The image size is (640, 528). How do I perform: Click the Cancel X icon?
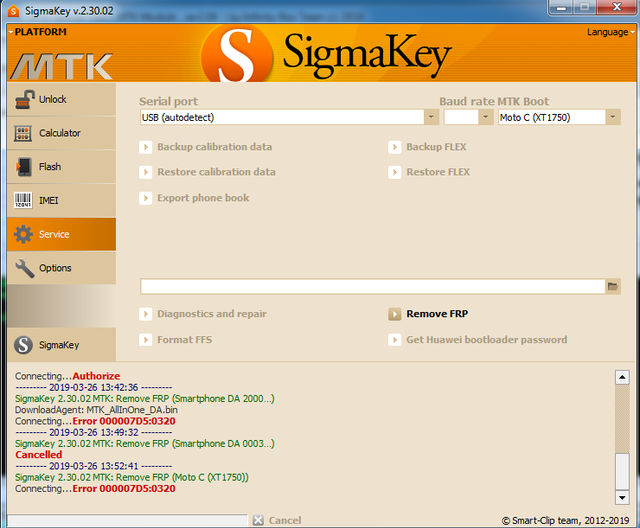(x=258, y=520)
